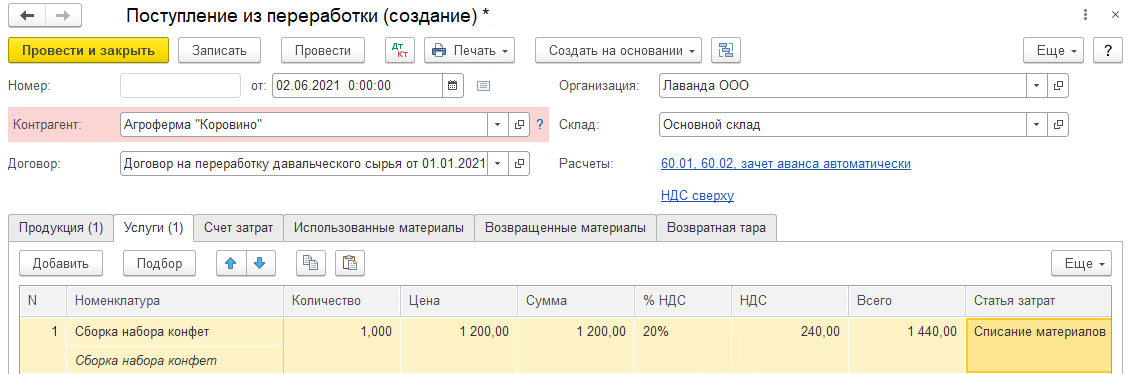Open document structure icon next to Создать на основании
Screen dimensions: 1133x374
point(726,51)
